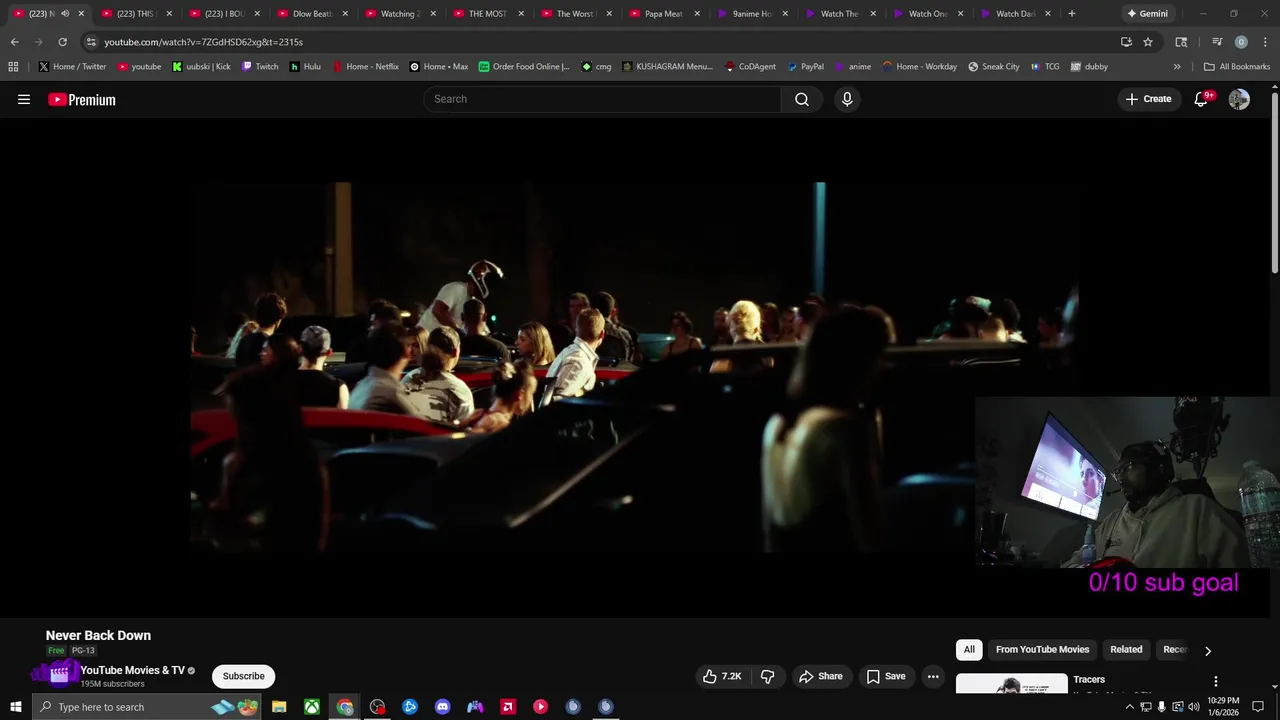Mute the playing first tab audio
Screen dimensions: 1280x720
pos(65,14)
